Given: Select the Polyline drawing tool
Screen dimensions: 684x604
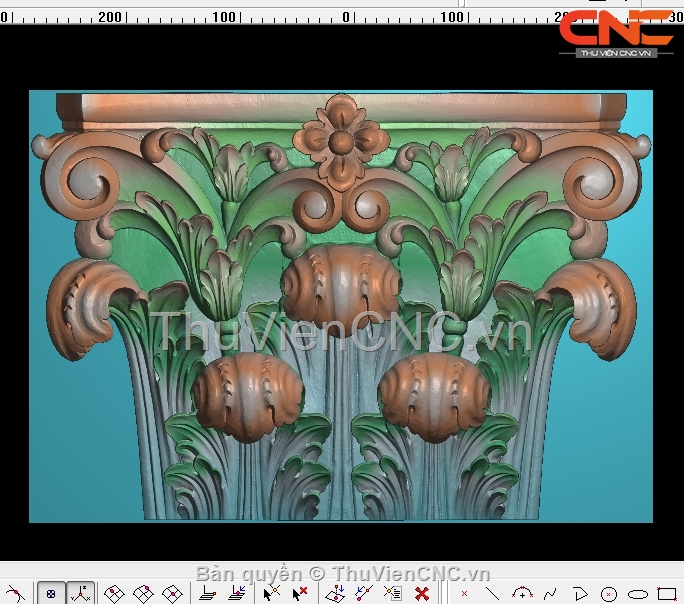Looking at the screenshot, I should coord(579,593).
